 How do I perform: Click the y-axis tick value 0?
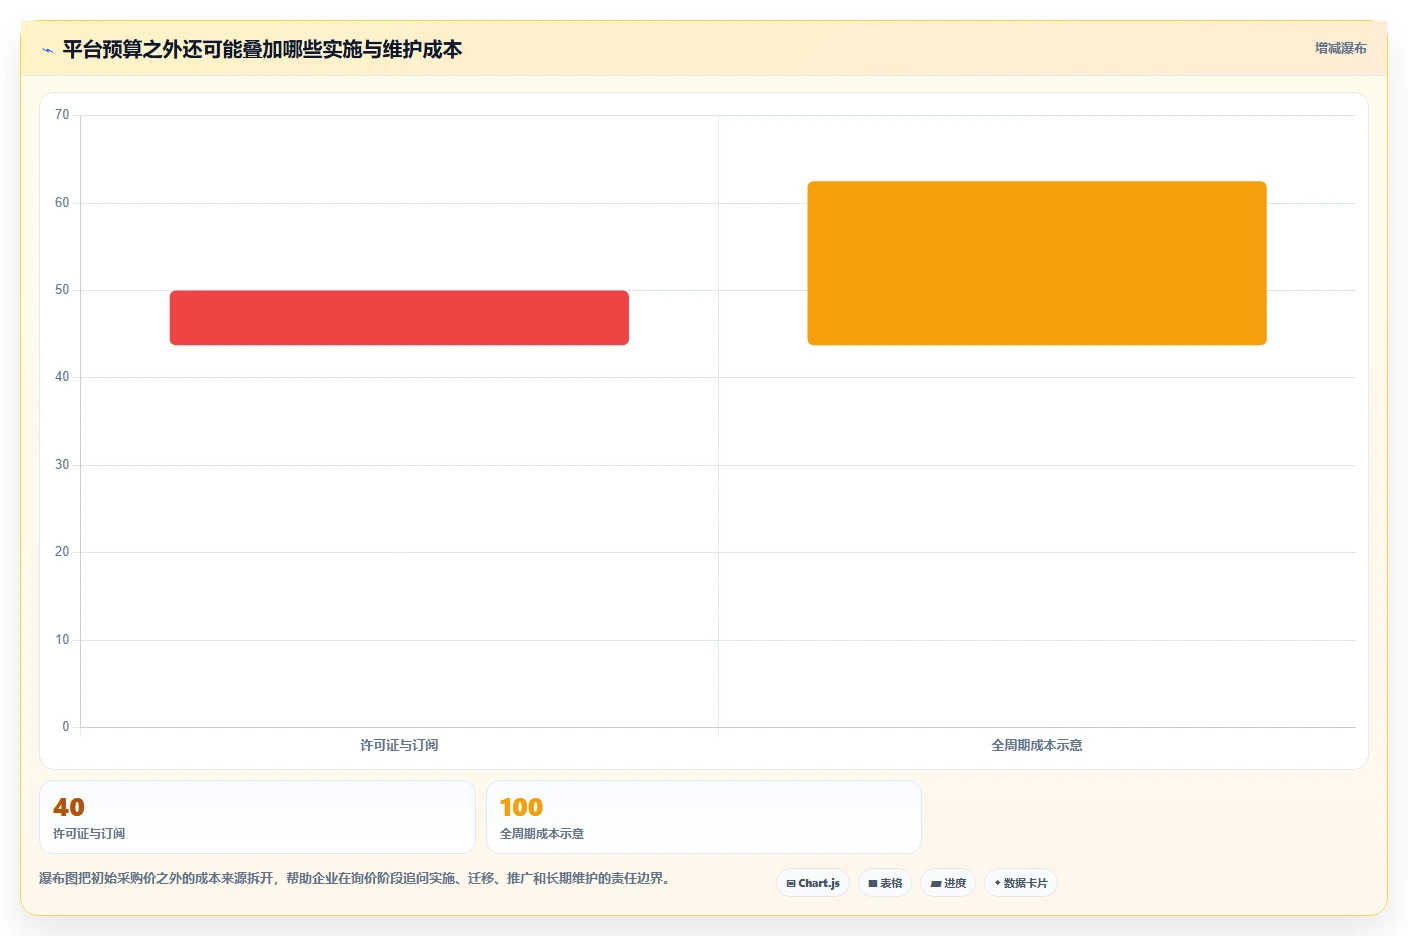66,727
